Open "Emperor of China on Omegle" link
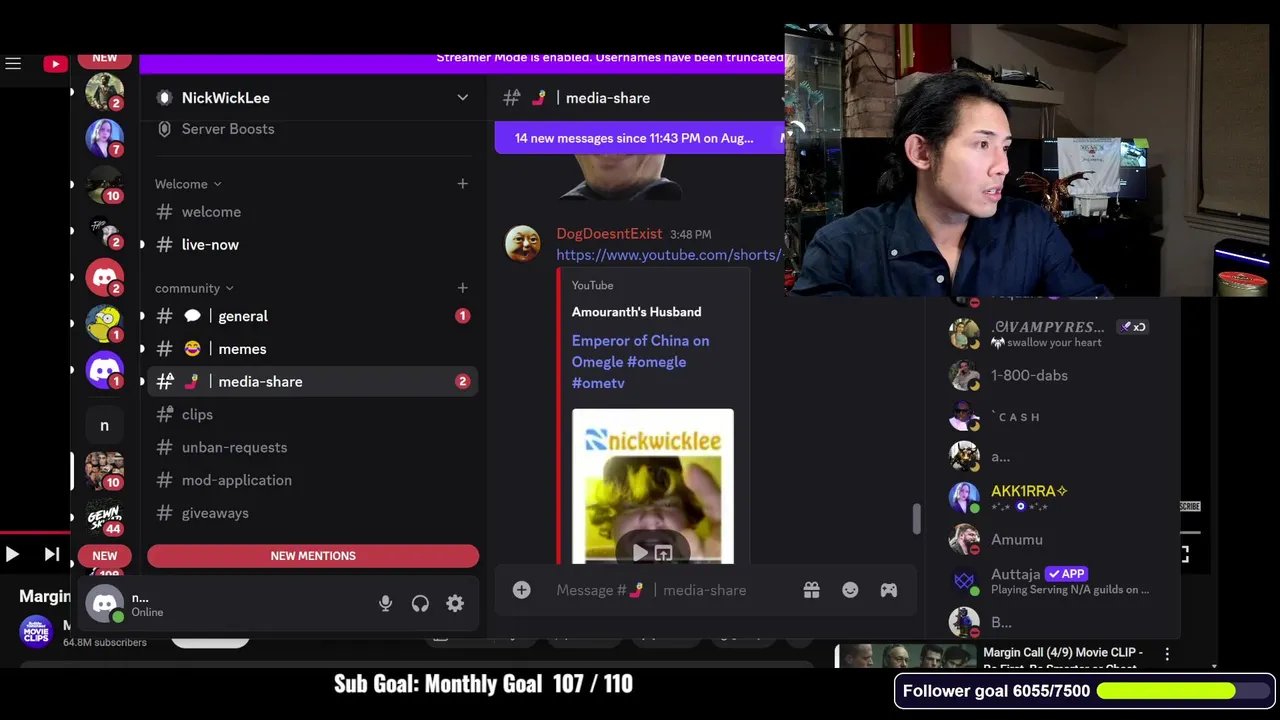 click(641, 362)
